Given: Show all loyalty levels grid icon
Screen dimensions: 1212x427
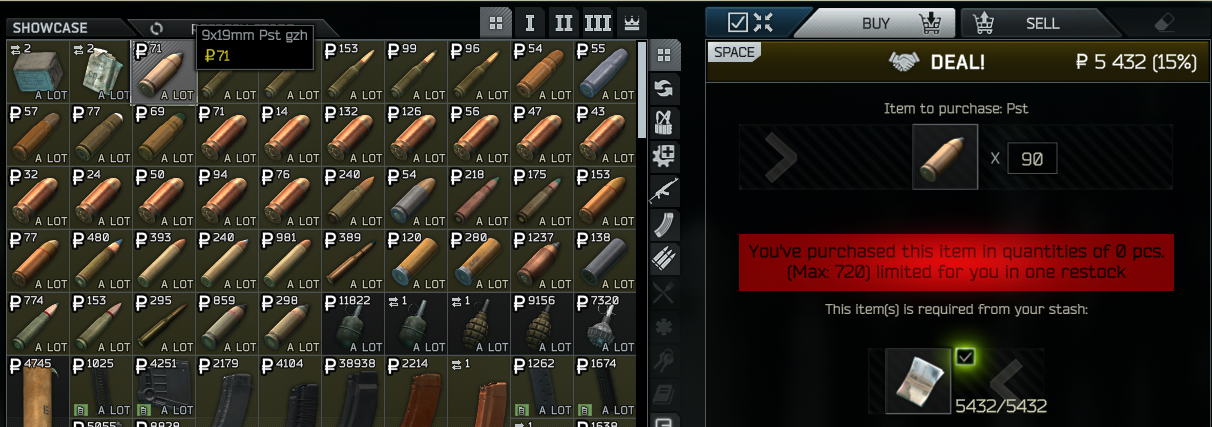Looking at the screenshot, I should pyautogui.click(x=495, y=23).
